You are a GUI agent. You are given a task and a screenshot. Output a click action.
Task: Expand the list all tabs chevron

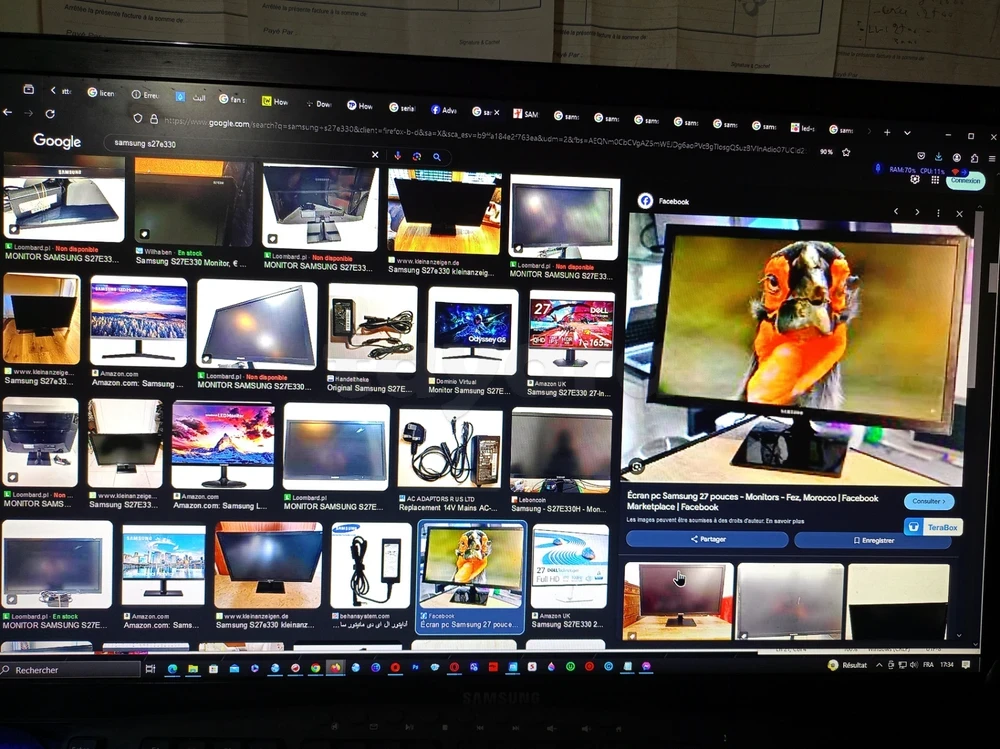(908, 133)
